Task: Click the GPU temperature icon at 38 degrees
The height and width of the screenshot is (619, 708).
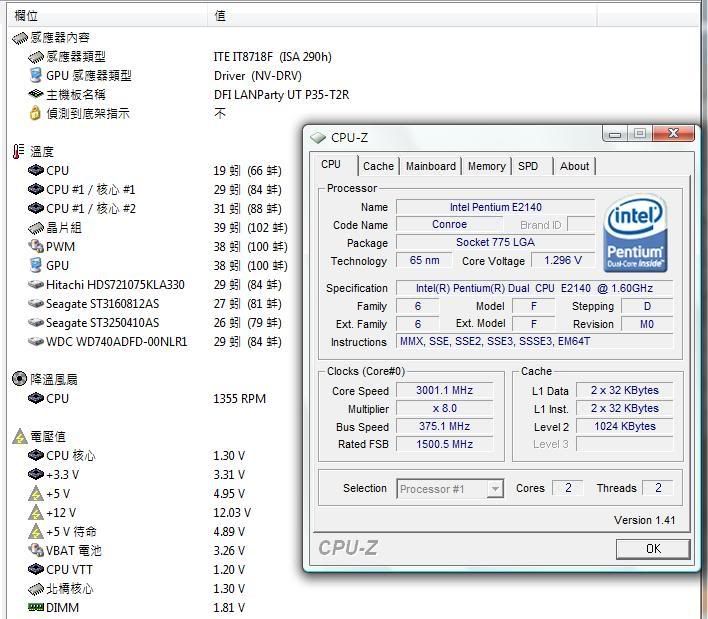Action: [36, 265]
